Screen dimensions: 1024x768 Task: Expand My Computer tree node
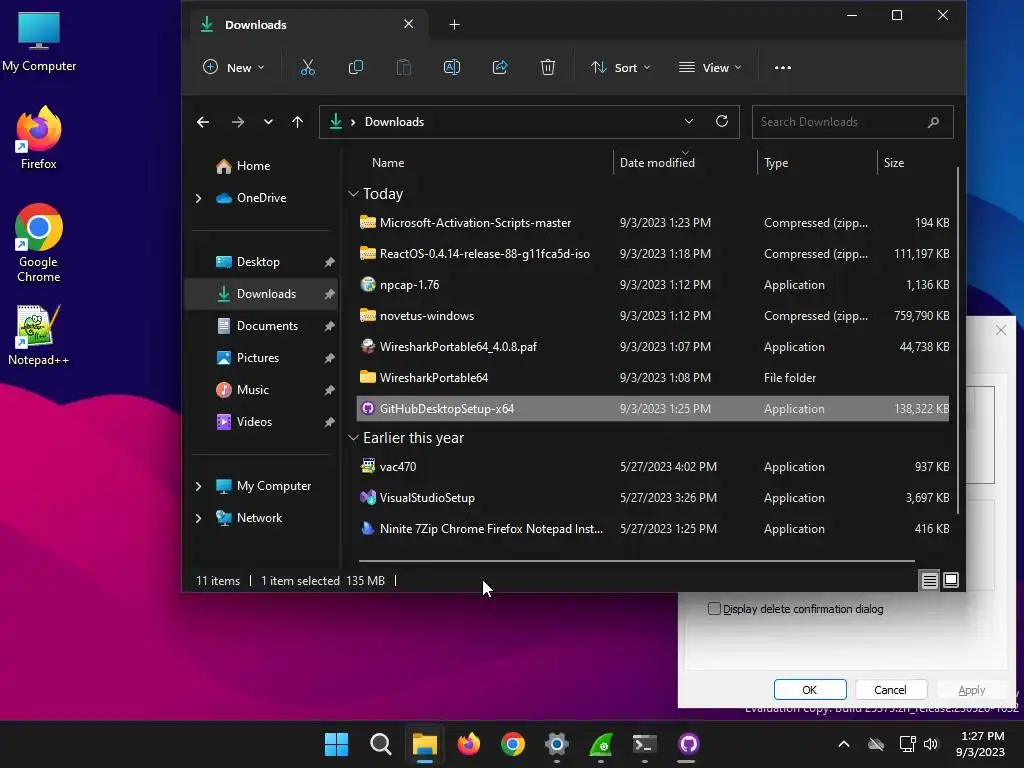[199, 486]
